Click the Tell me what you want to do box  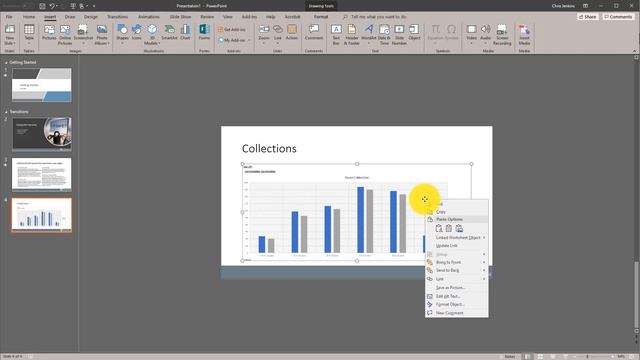pyautogui.click(x=375, y=17)
